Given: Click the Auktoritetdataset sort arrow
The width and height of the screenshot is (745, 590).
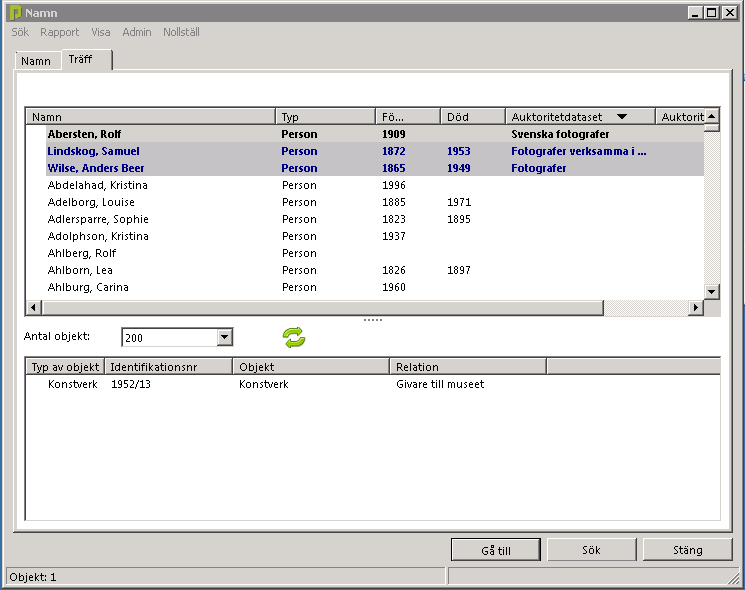Looking at the screenshot, I should (621, 116).
